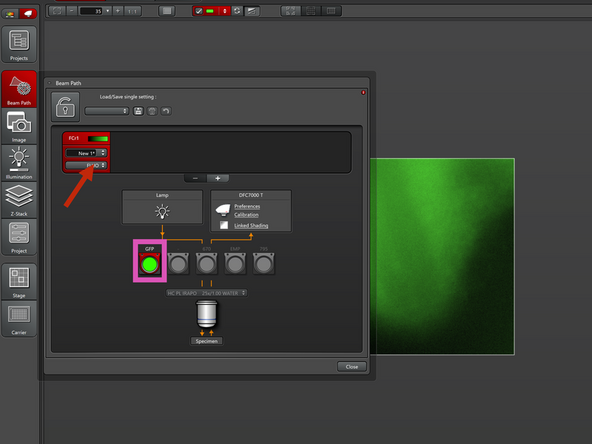
Task: Click the zoom out minus toolbar button
Action: [x=72, y=11]
